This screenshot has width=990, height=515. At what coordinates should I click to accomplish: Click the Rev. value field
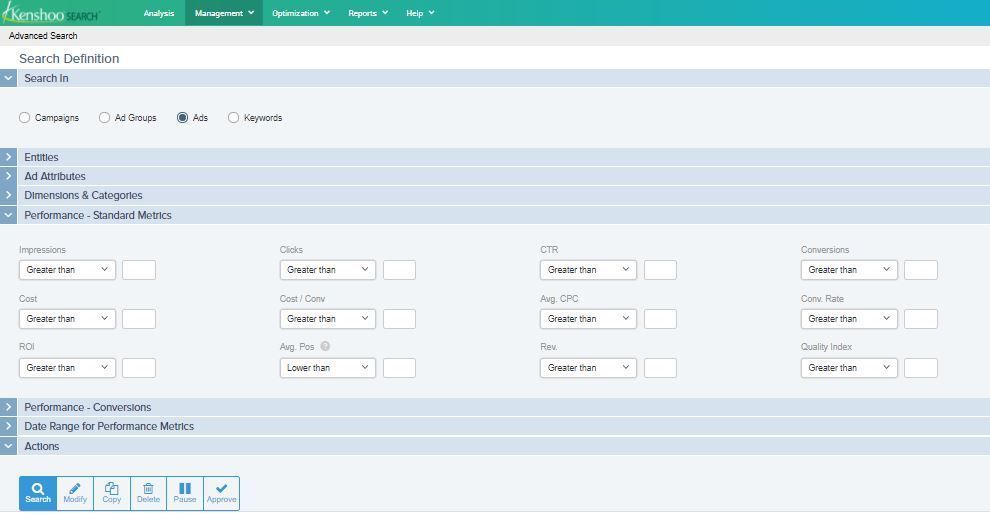pyautogui.click(x=660, y=368)
